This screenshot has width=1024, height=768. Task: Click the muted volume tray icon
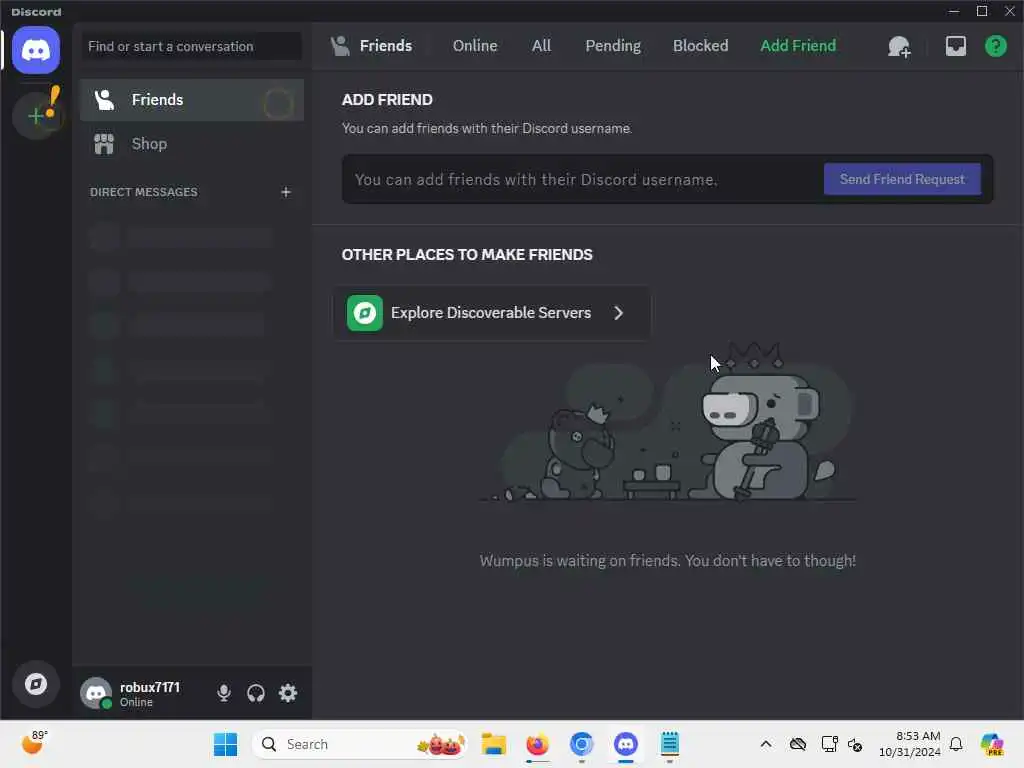(855, 744)
